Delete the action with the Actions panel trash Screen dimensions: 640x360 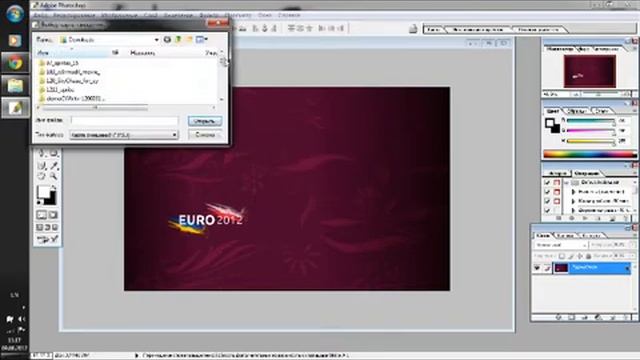[x=626, y=218]
